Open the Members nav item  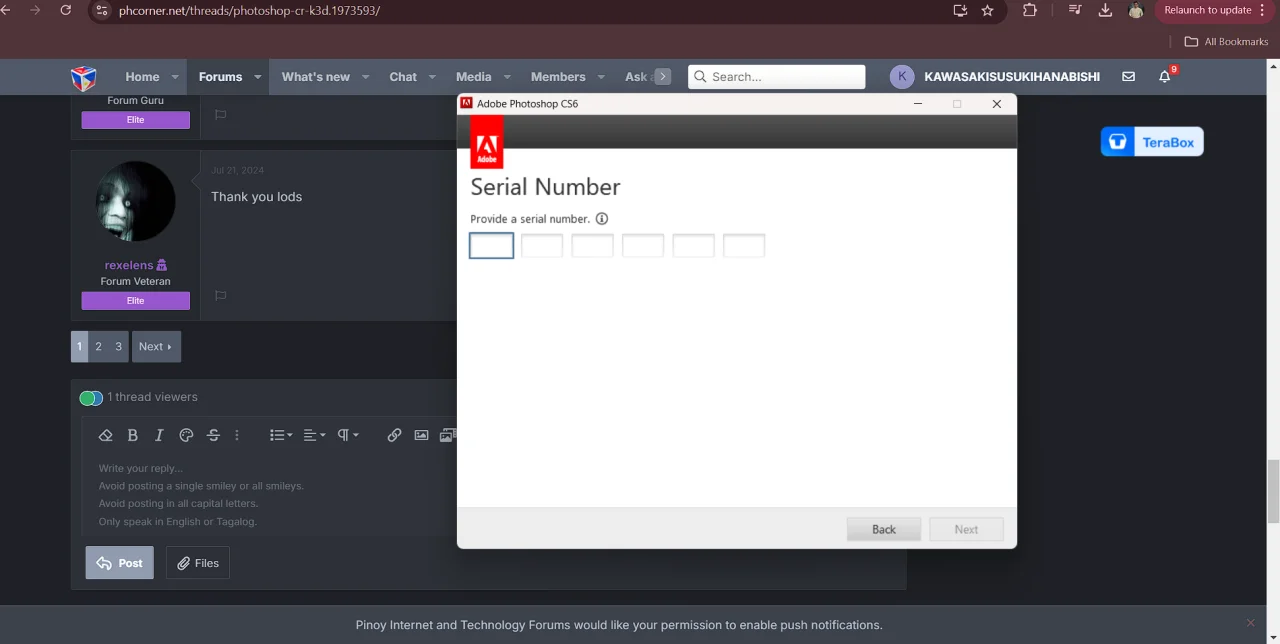coord(558,77)
